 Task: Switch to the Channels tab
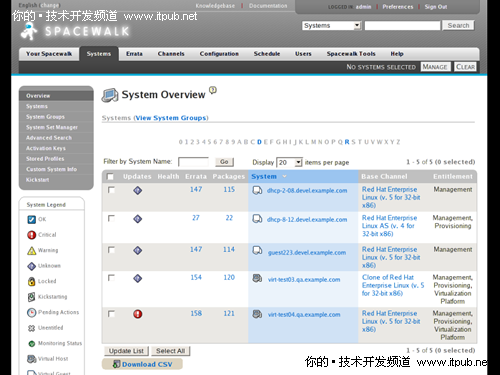point(171,54)
